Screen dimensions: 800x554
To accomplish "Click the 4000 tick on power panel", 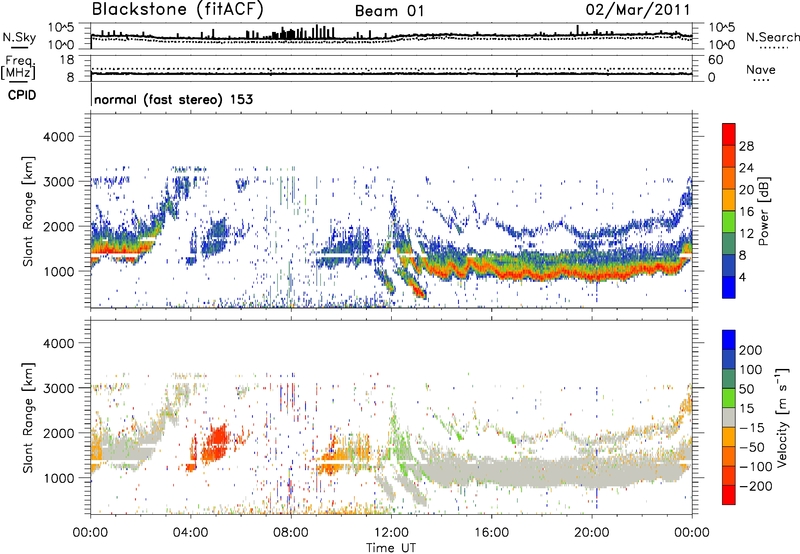I will pyautogui.click(x=58, y=137).
